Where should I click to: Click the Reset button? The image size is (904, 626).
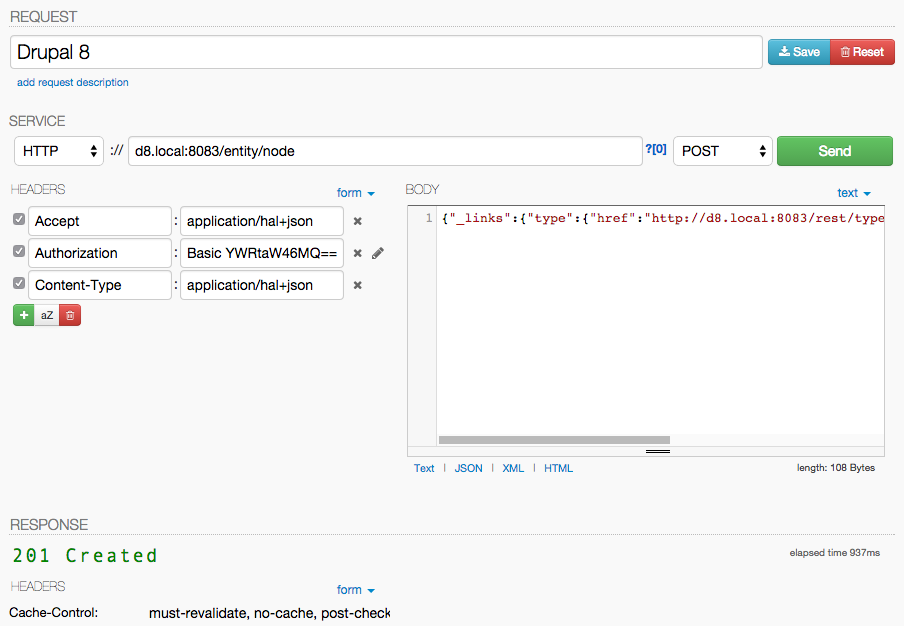pyautogui.click(x=862, y=52)
